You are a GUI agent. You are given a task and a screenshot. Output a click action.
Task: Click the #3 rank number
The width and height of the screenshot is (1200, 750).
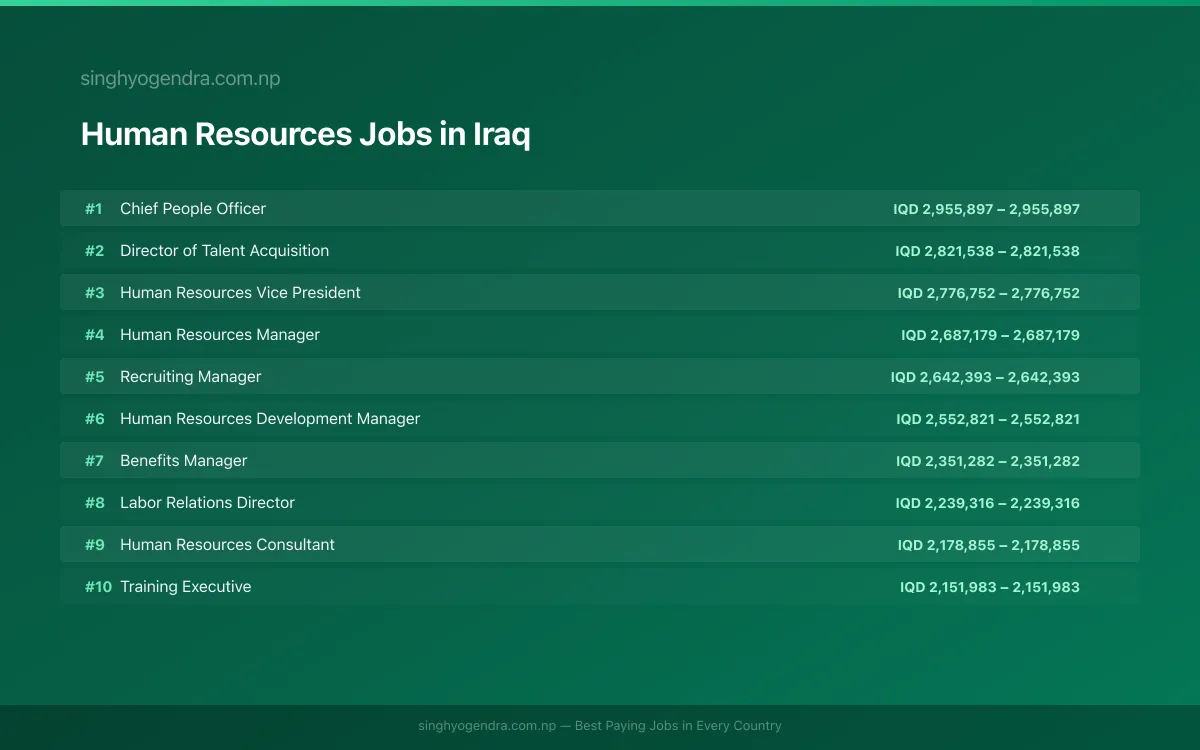pos(94,293)
